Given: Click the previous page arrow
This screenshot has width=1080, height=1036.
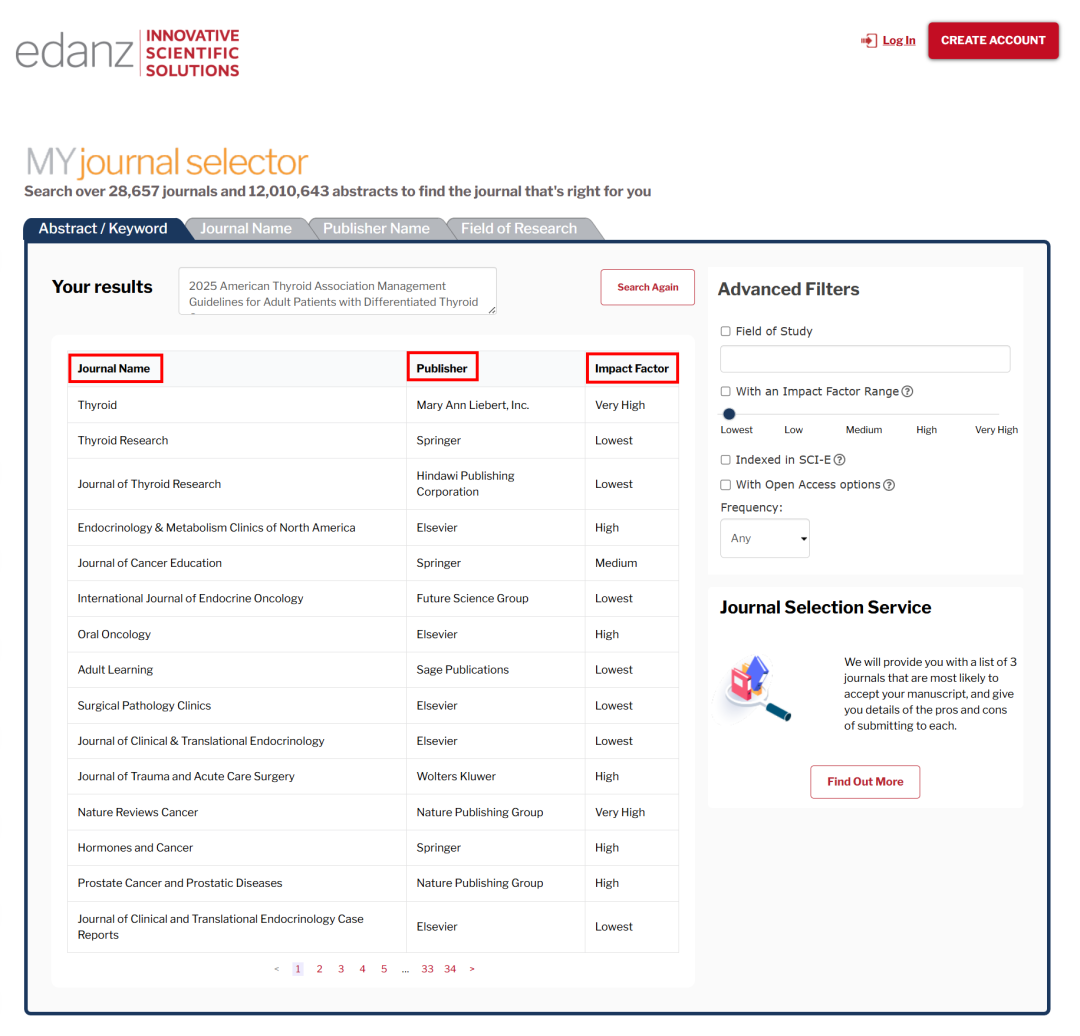Looking at the screenshot, I should coord(277,969).
